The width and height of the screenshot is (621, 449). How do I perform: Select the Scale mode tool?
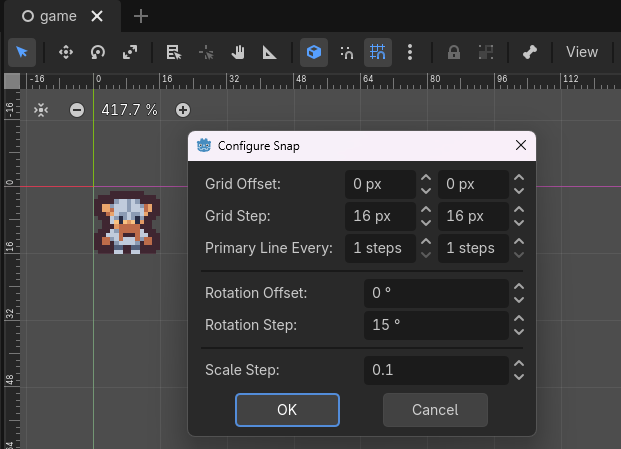point(130,52)
